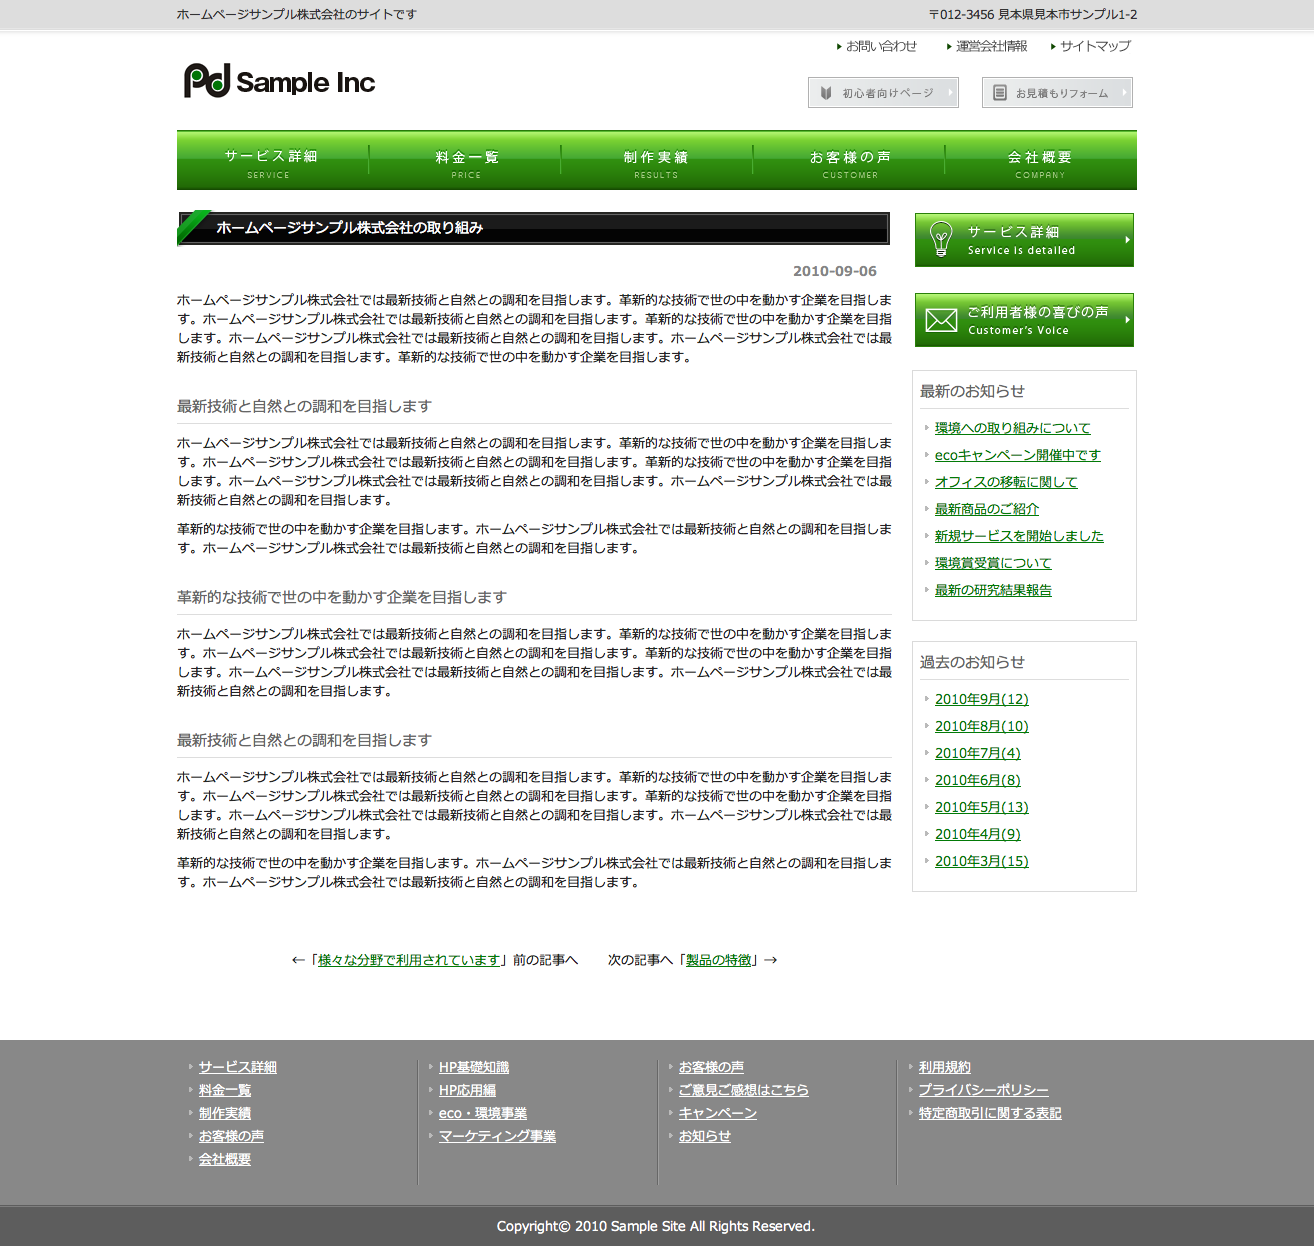
Task: Read 環境への取り組みについて news item
Action: 1012,428
